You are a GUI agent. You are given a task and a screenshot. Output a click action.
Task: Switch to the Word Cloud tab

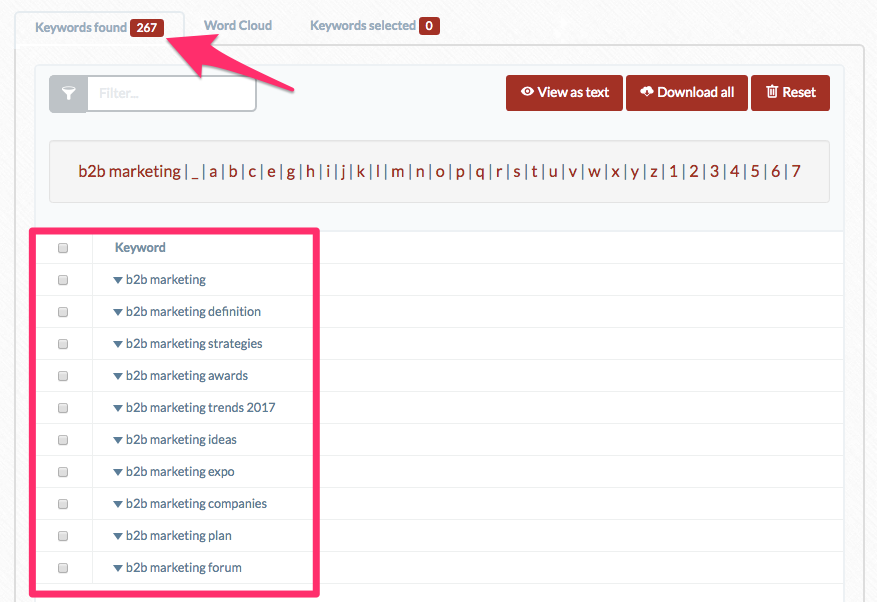click(x=238, y=26)
